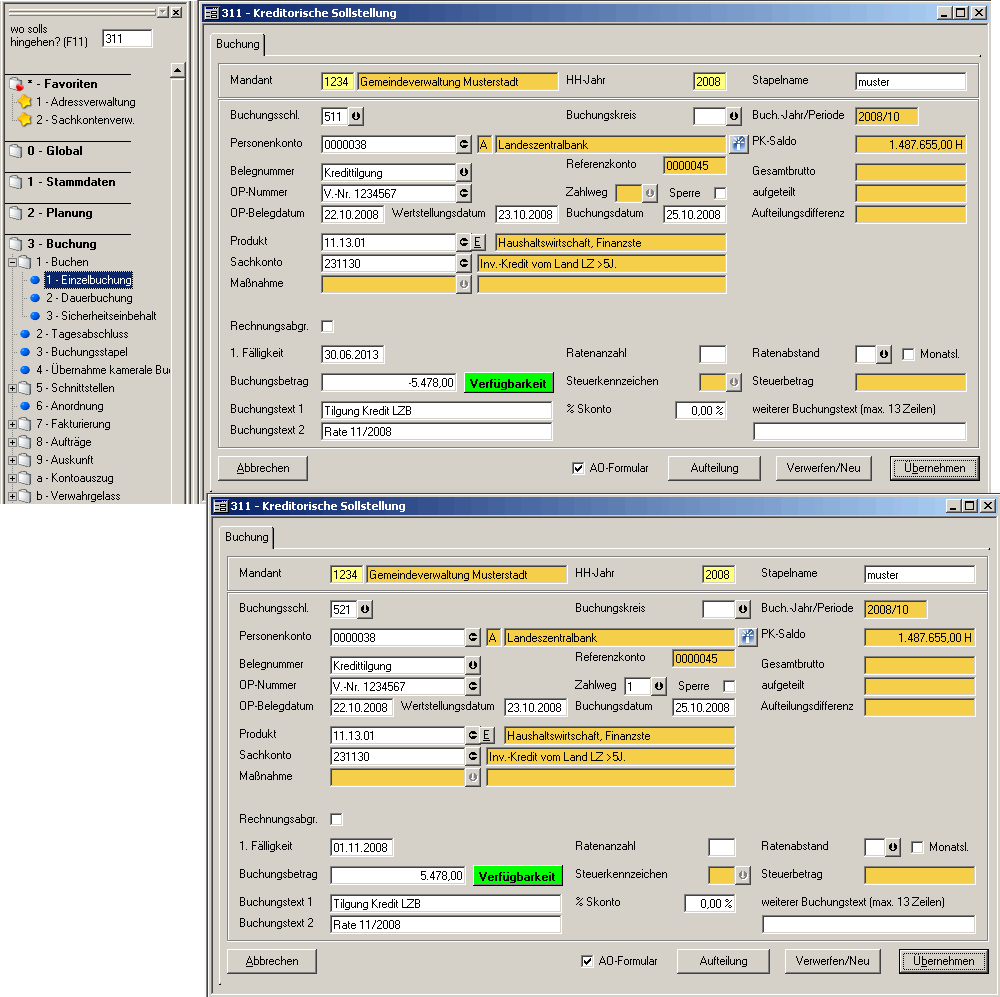Click the person lookup icon beside PK-Saldo in the Buchungsschl. 511 window
Screen dimensions: 1000x997
tap(738, 144)
